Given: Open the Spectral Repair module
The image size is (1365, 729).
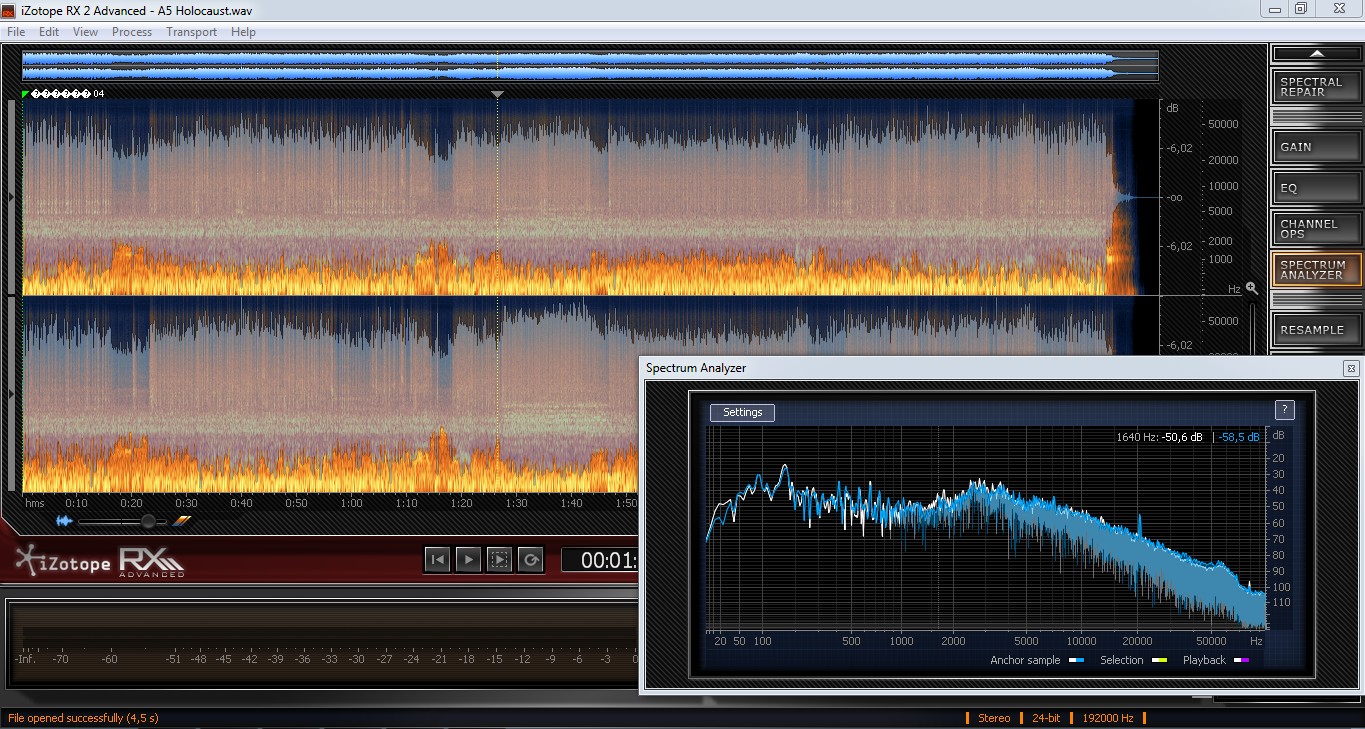Looking at the screenshot, I should 1316,87.
